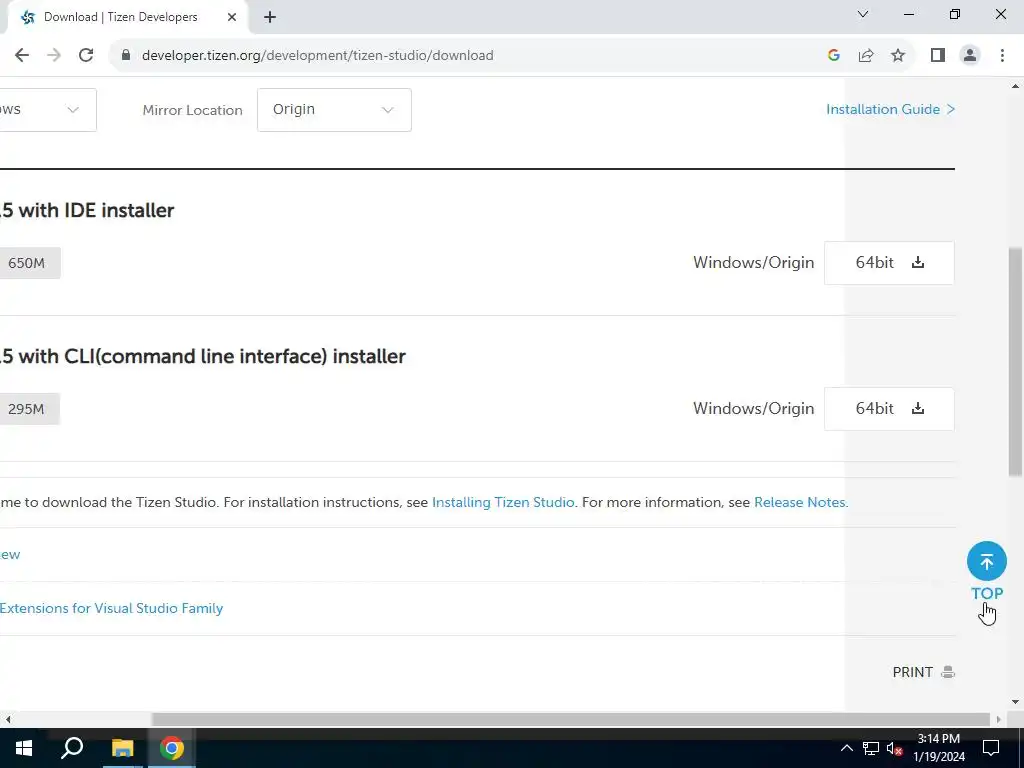Open the taskbar clock and date

tap(938, 748)
